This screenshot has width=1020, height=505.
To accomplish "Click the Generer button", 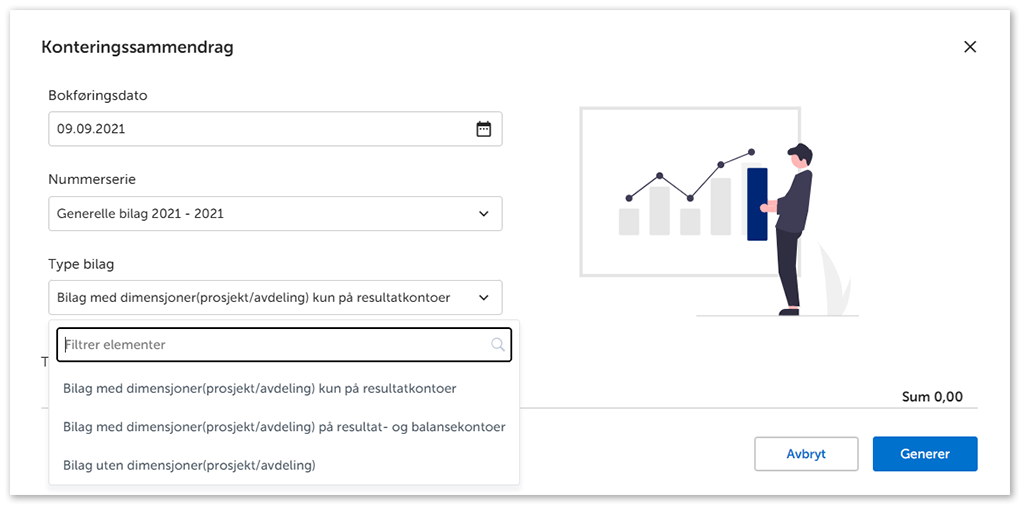I will tap(924, 453).
